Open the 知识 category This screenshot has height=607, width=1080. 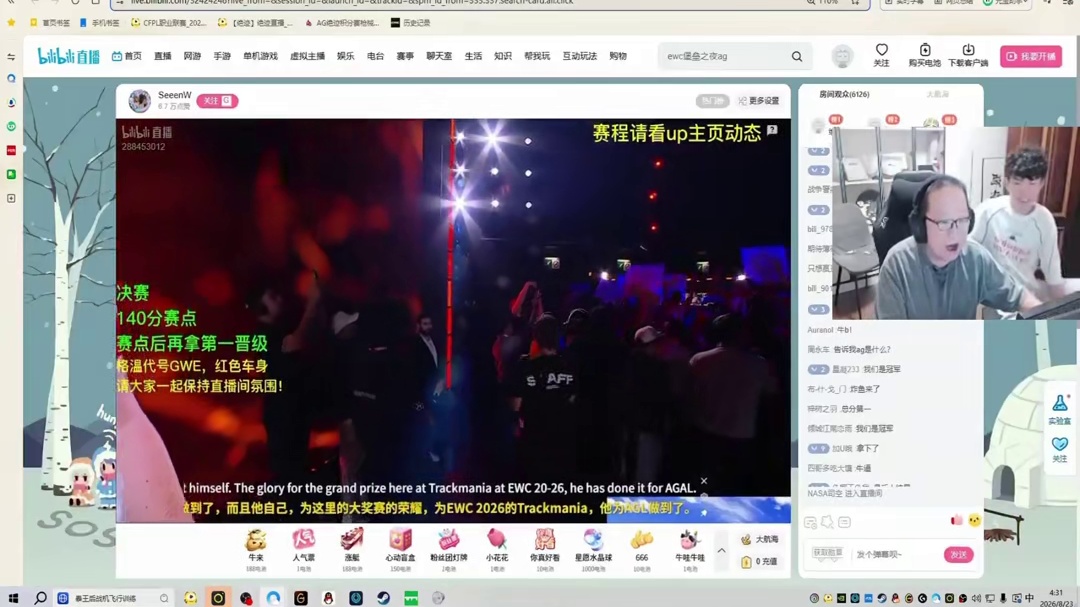503,56
